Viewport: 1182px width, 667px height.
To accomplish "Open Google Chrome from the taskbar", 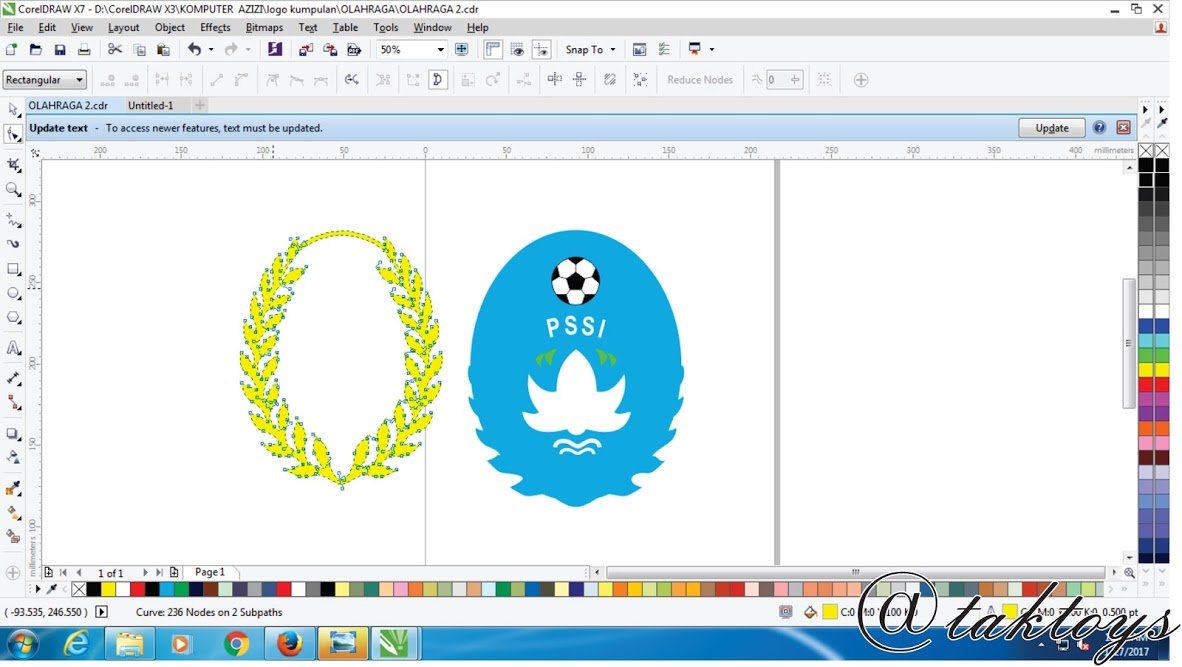I will (236, 644).
